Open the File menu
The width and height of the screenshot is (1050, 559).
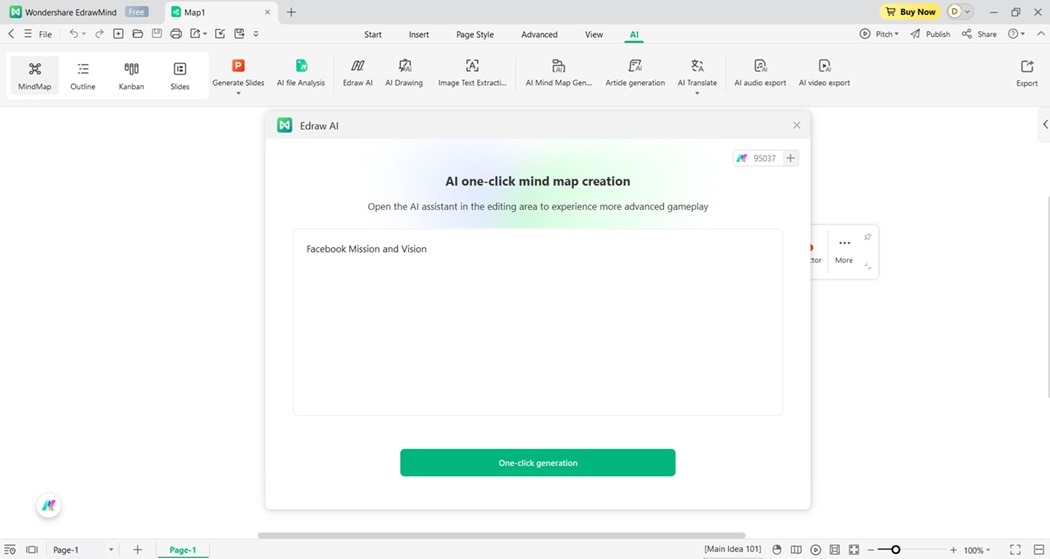click(x=45, y=34)
